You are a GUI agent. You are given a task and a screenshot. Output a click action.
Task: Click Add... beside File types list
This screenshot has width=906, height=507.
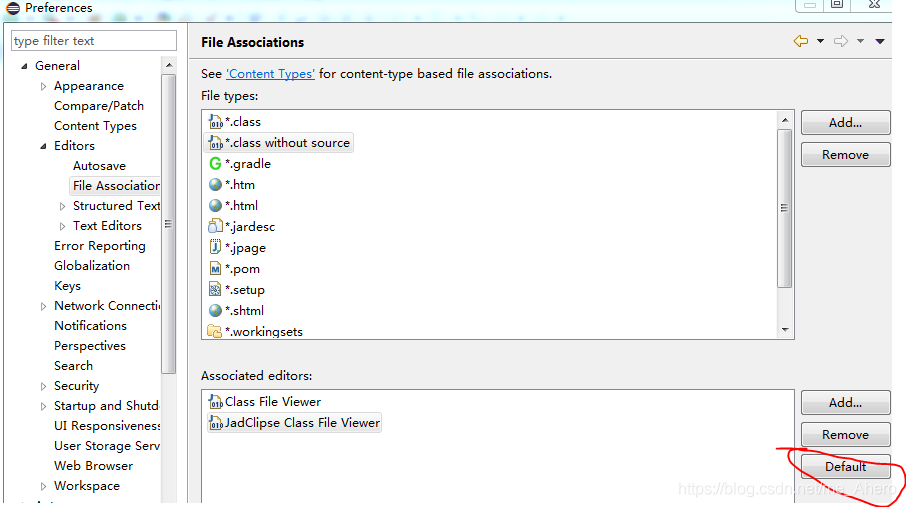pos(845,123)
